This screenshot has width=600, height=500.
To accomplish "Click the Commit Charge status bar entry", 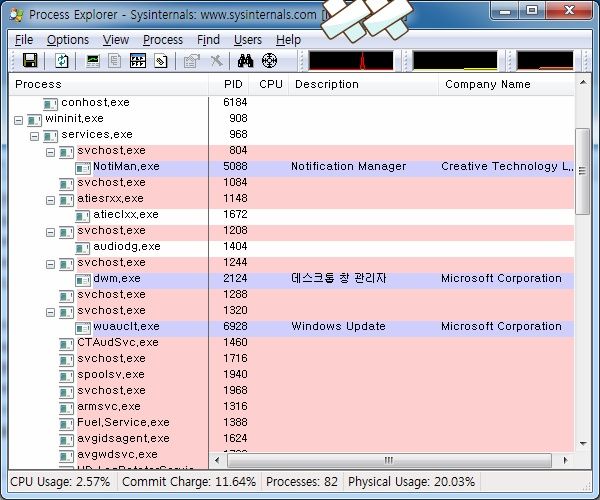I will [189, 481].
